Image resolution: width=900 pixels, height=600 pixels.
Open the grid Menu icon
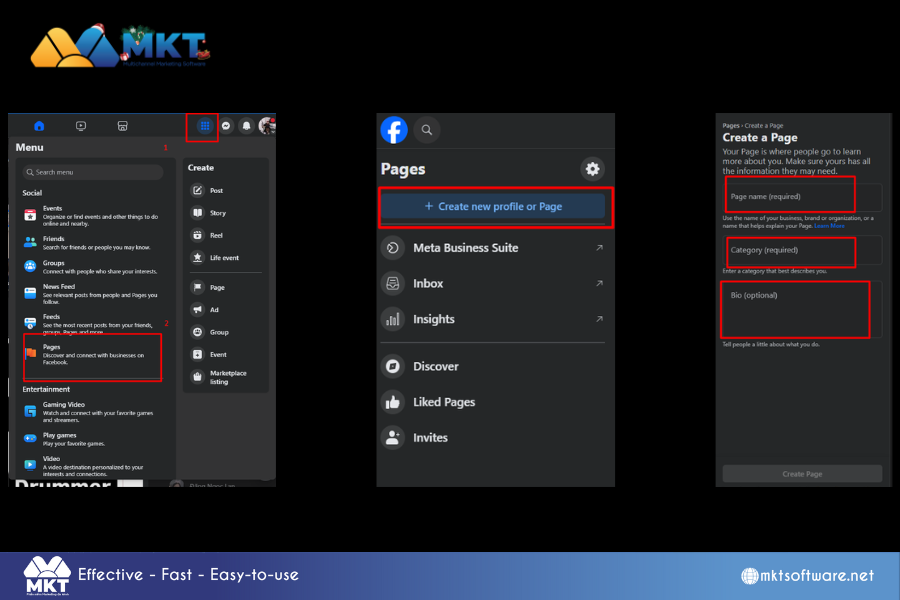coord(205,126)
